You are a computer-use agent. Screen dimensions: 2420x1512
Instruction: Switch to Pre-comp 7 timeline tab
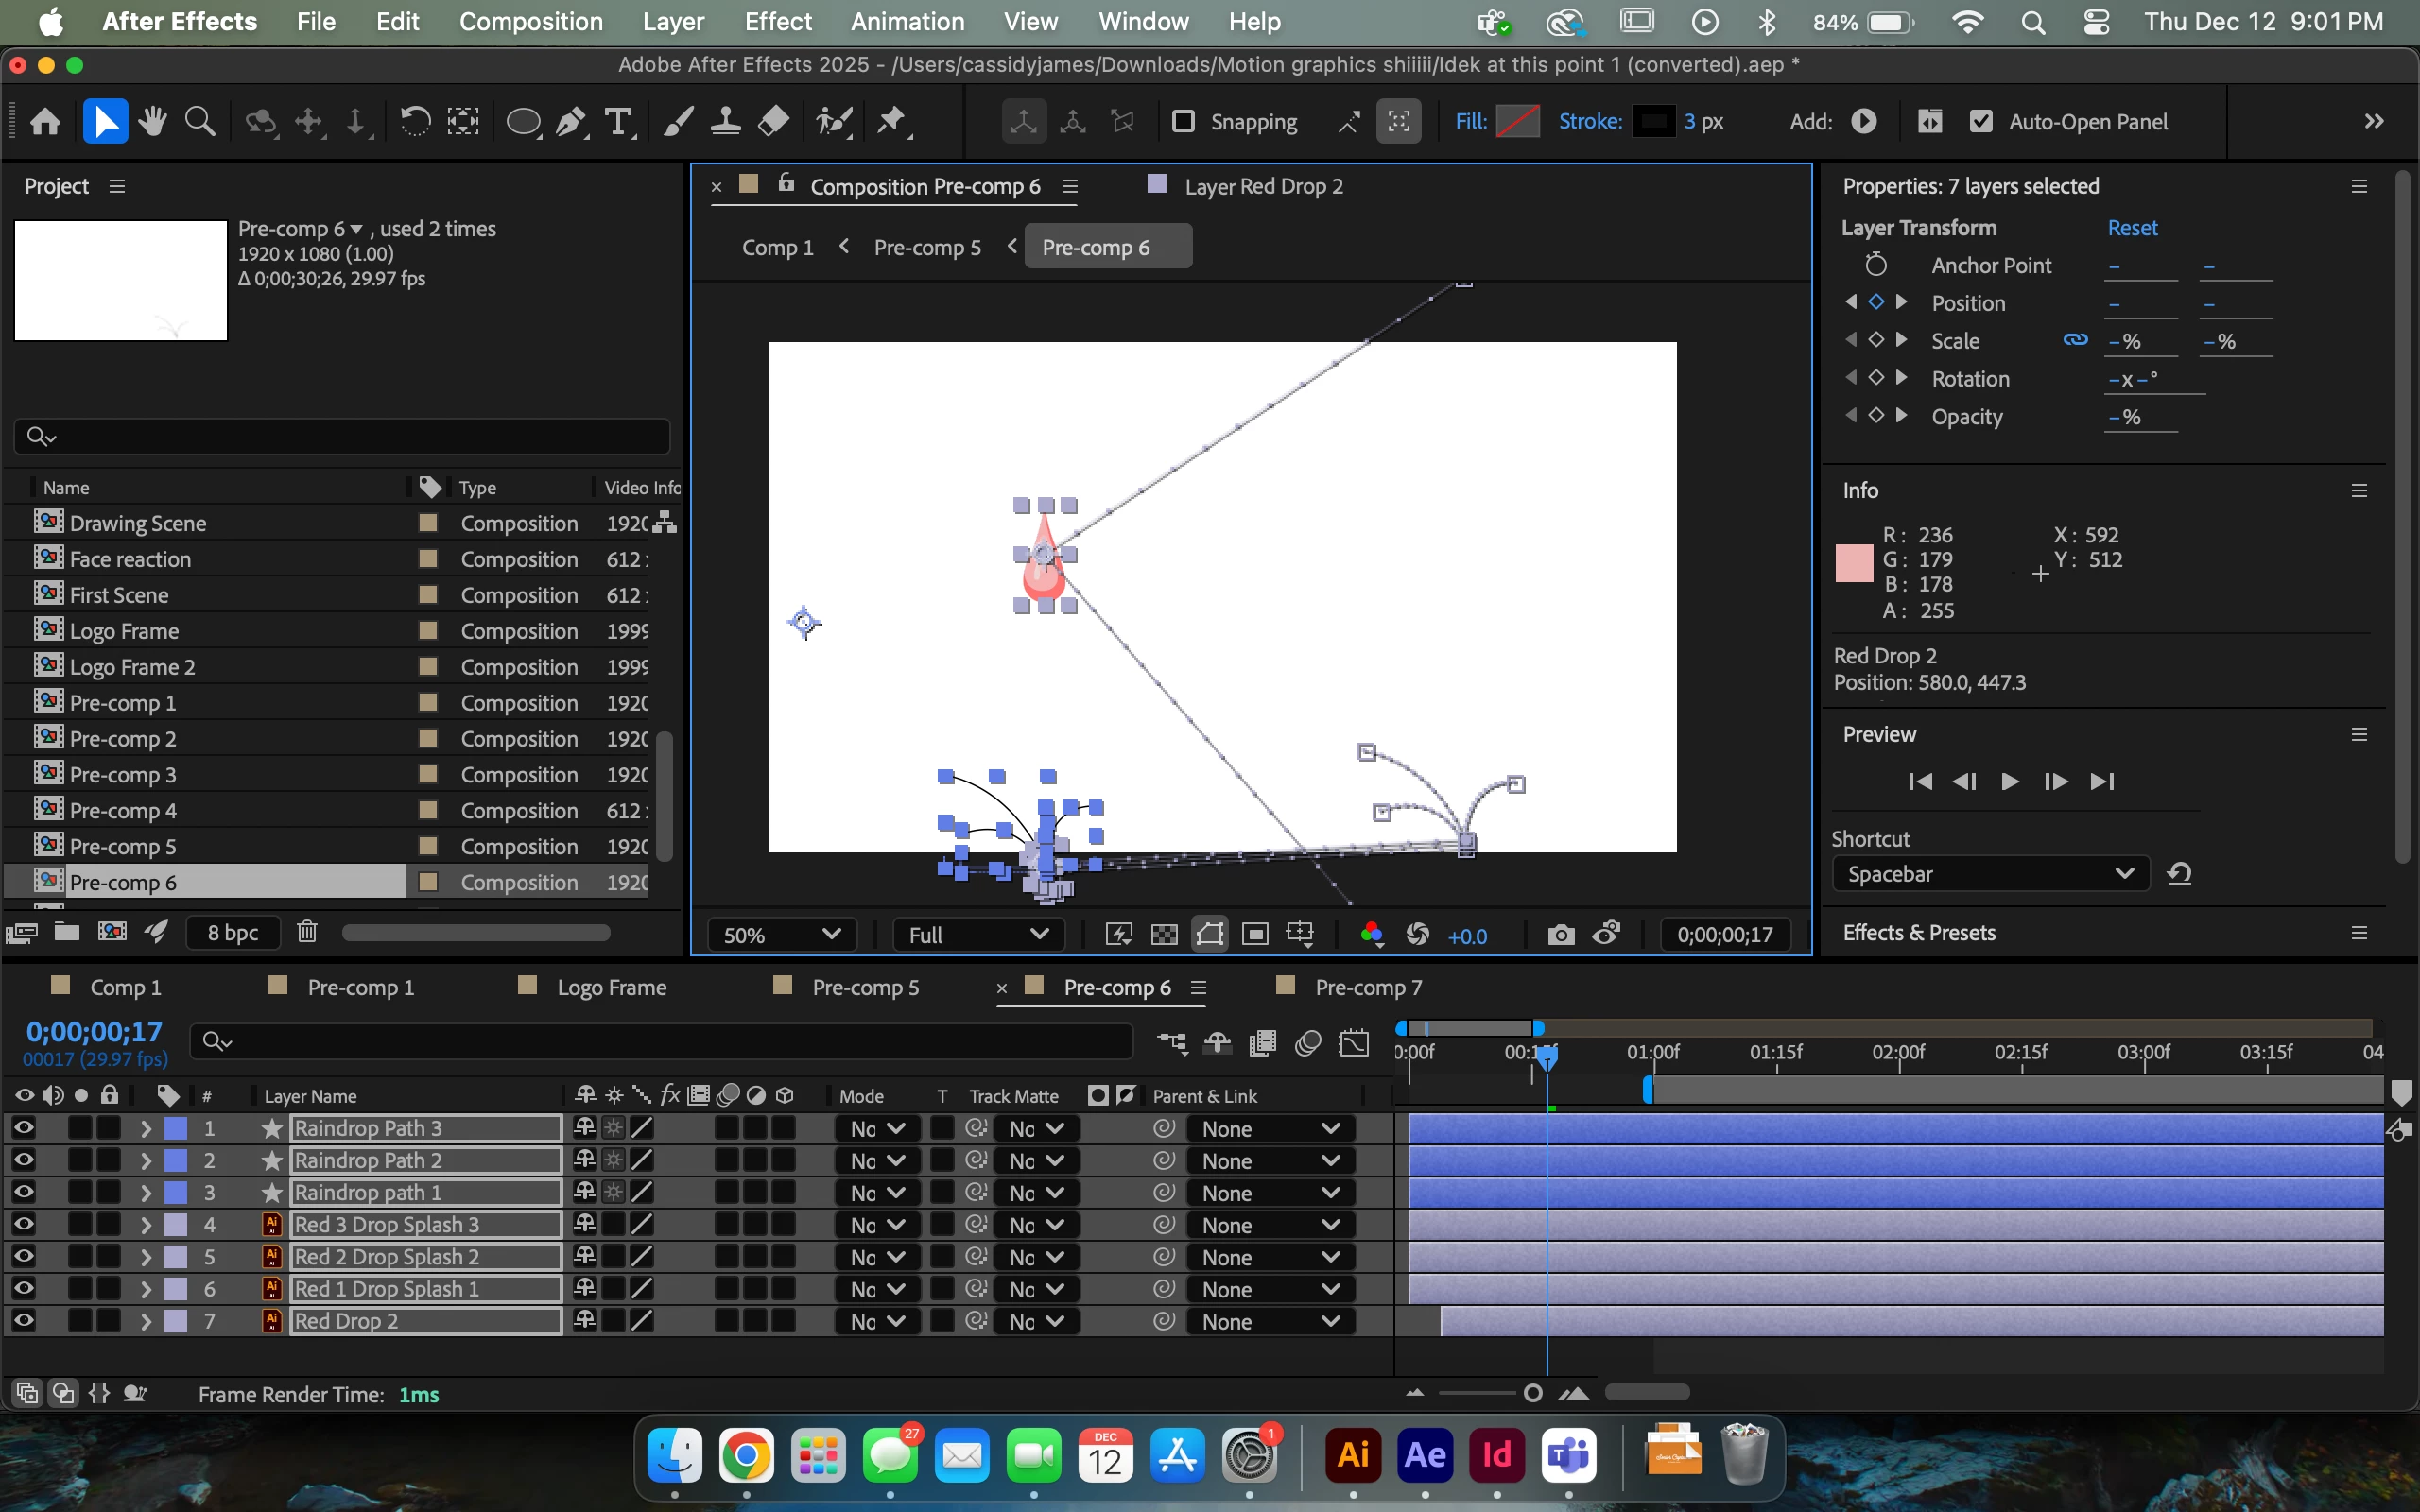1367,988
